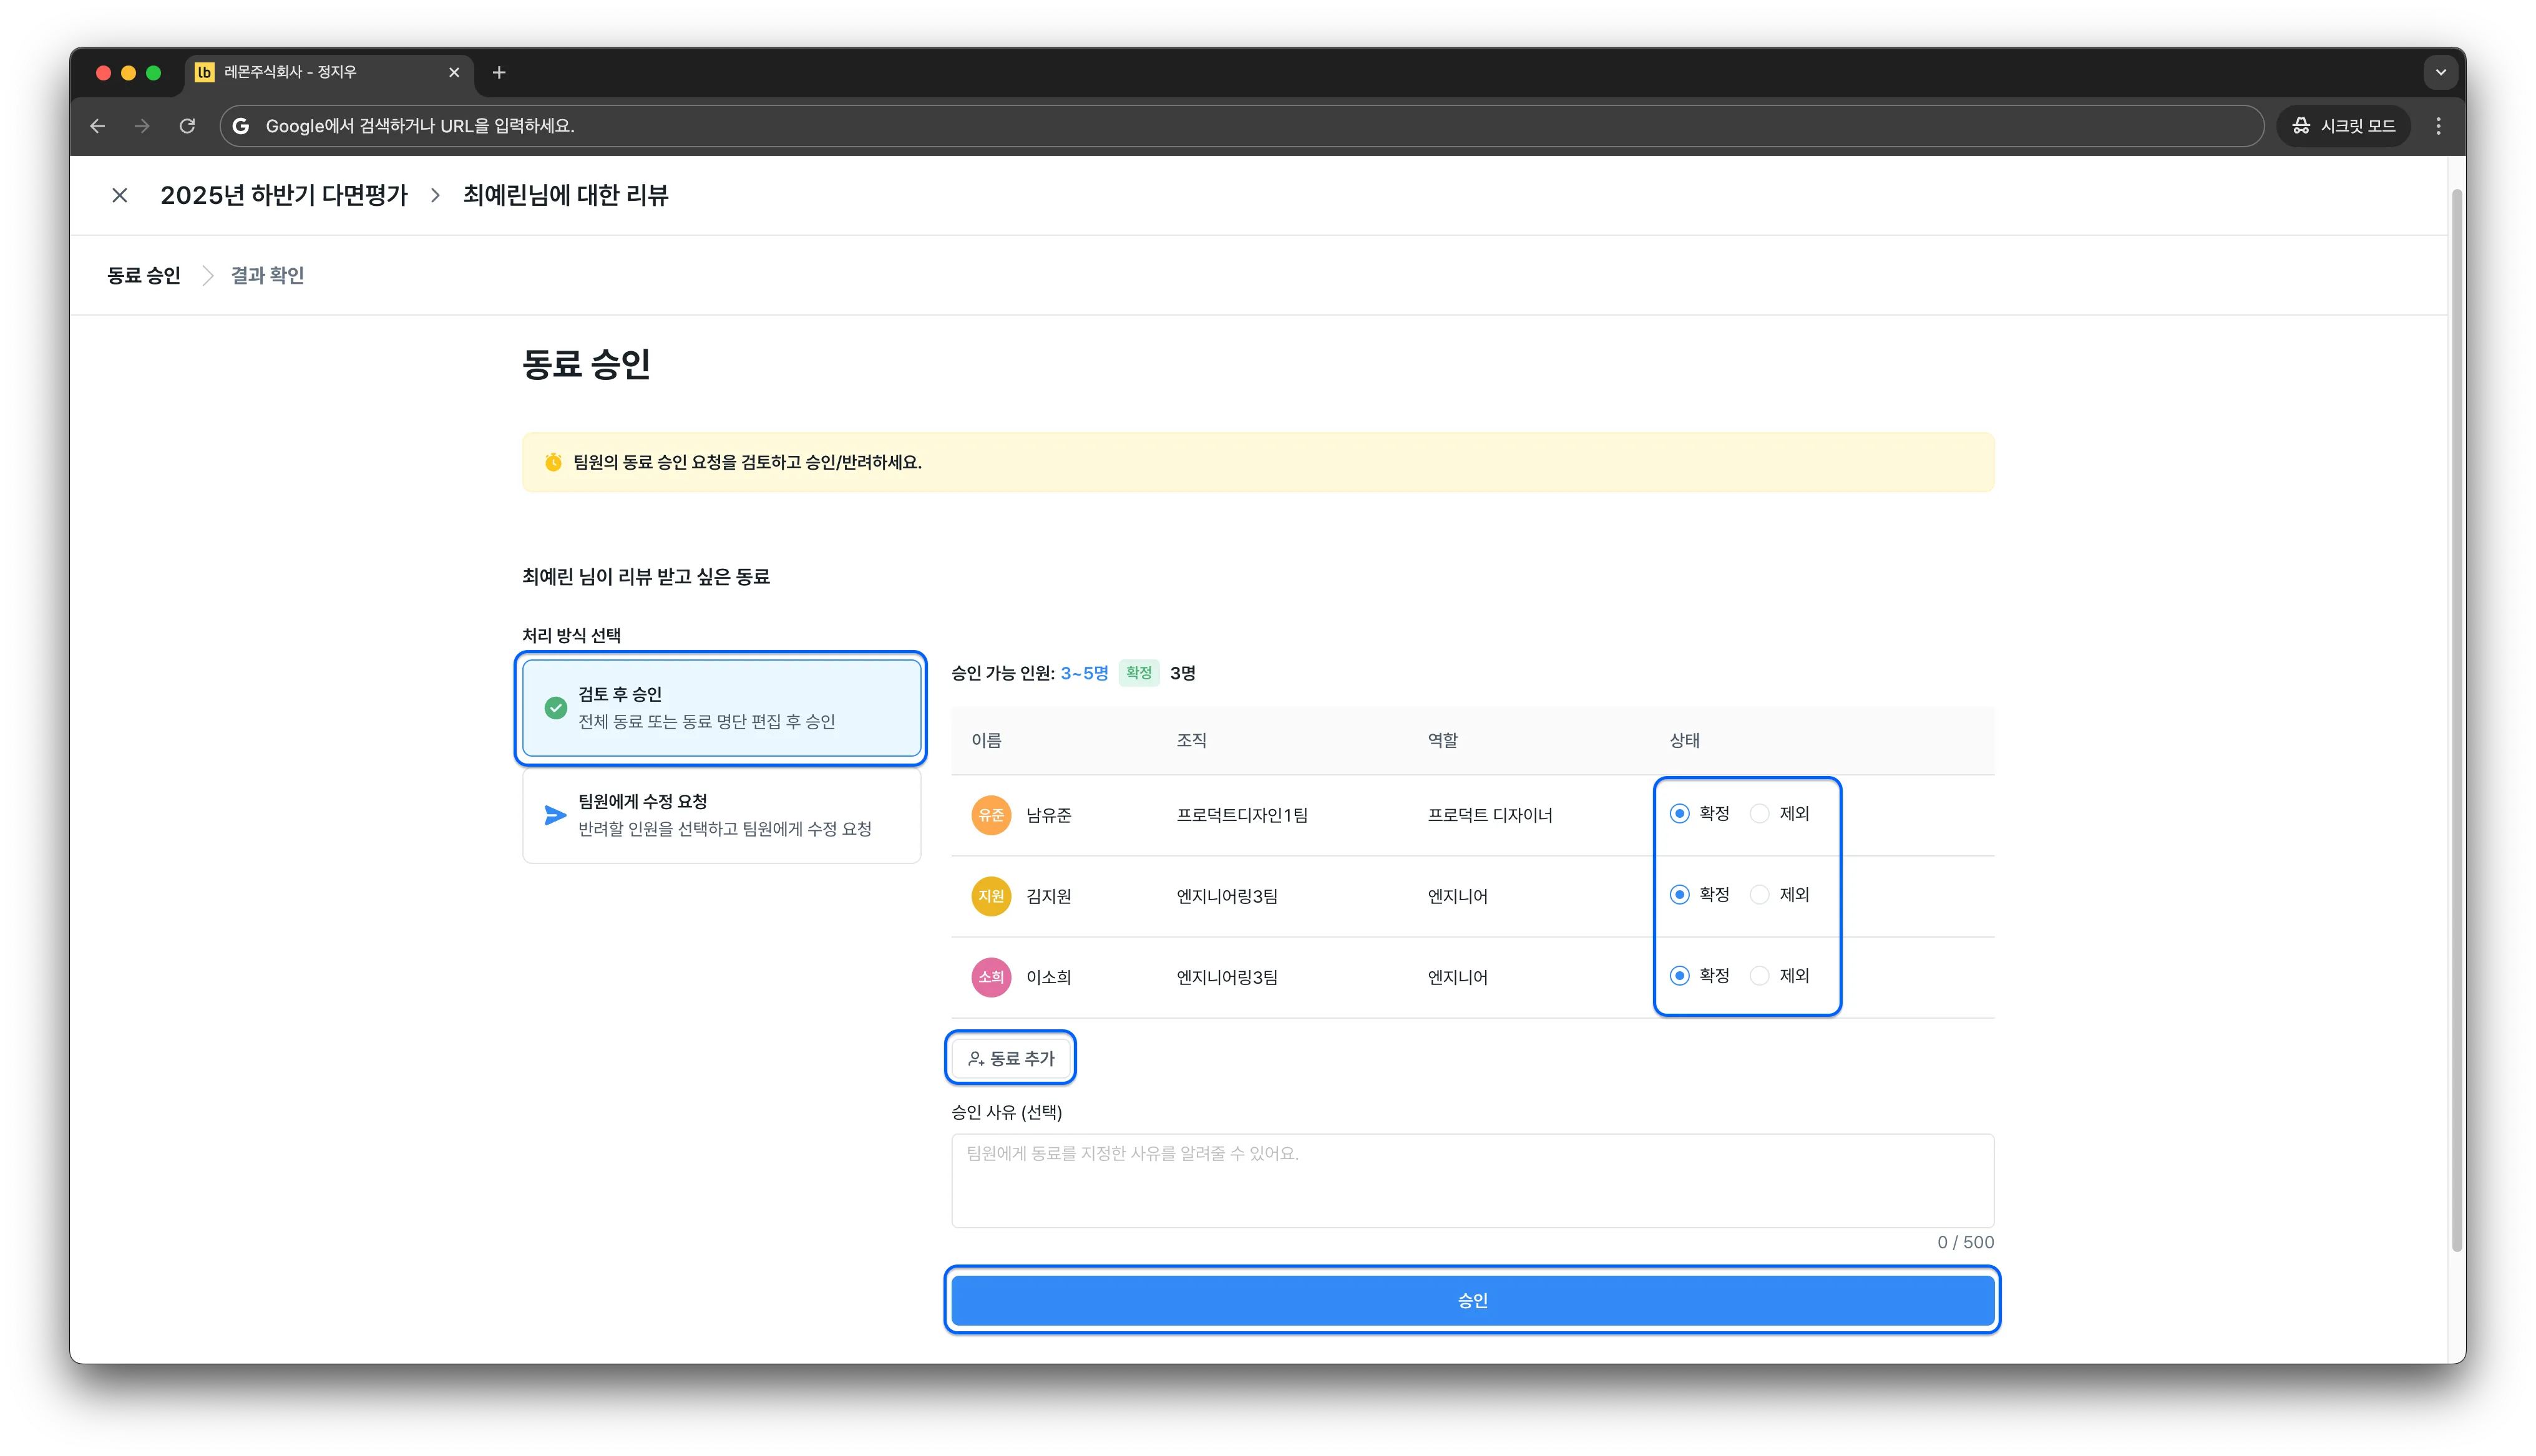Open the browser three-dot menu

click(2439, 126)
